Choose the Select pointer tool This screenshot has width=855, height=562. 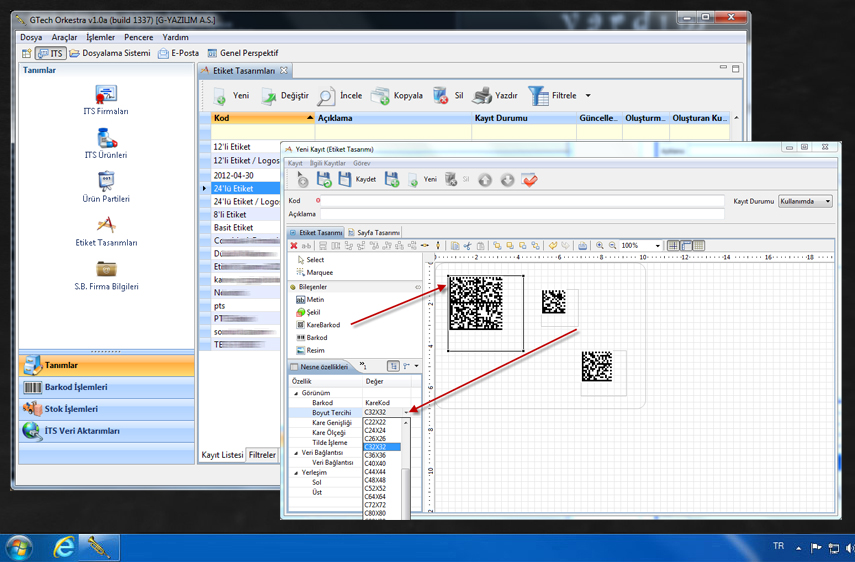(311, 260)
